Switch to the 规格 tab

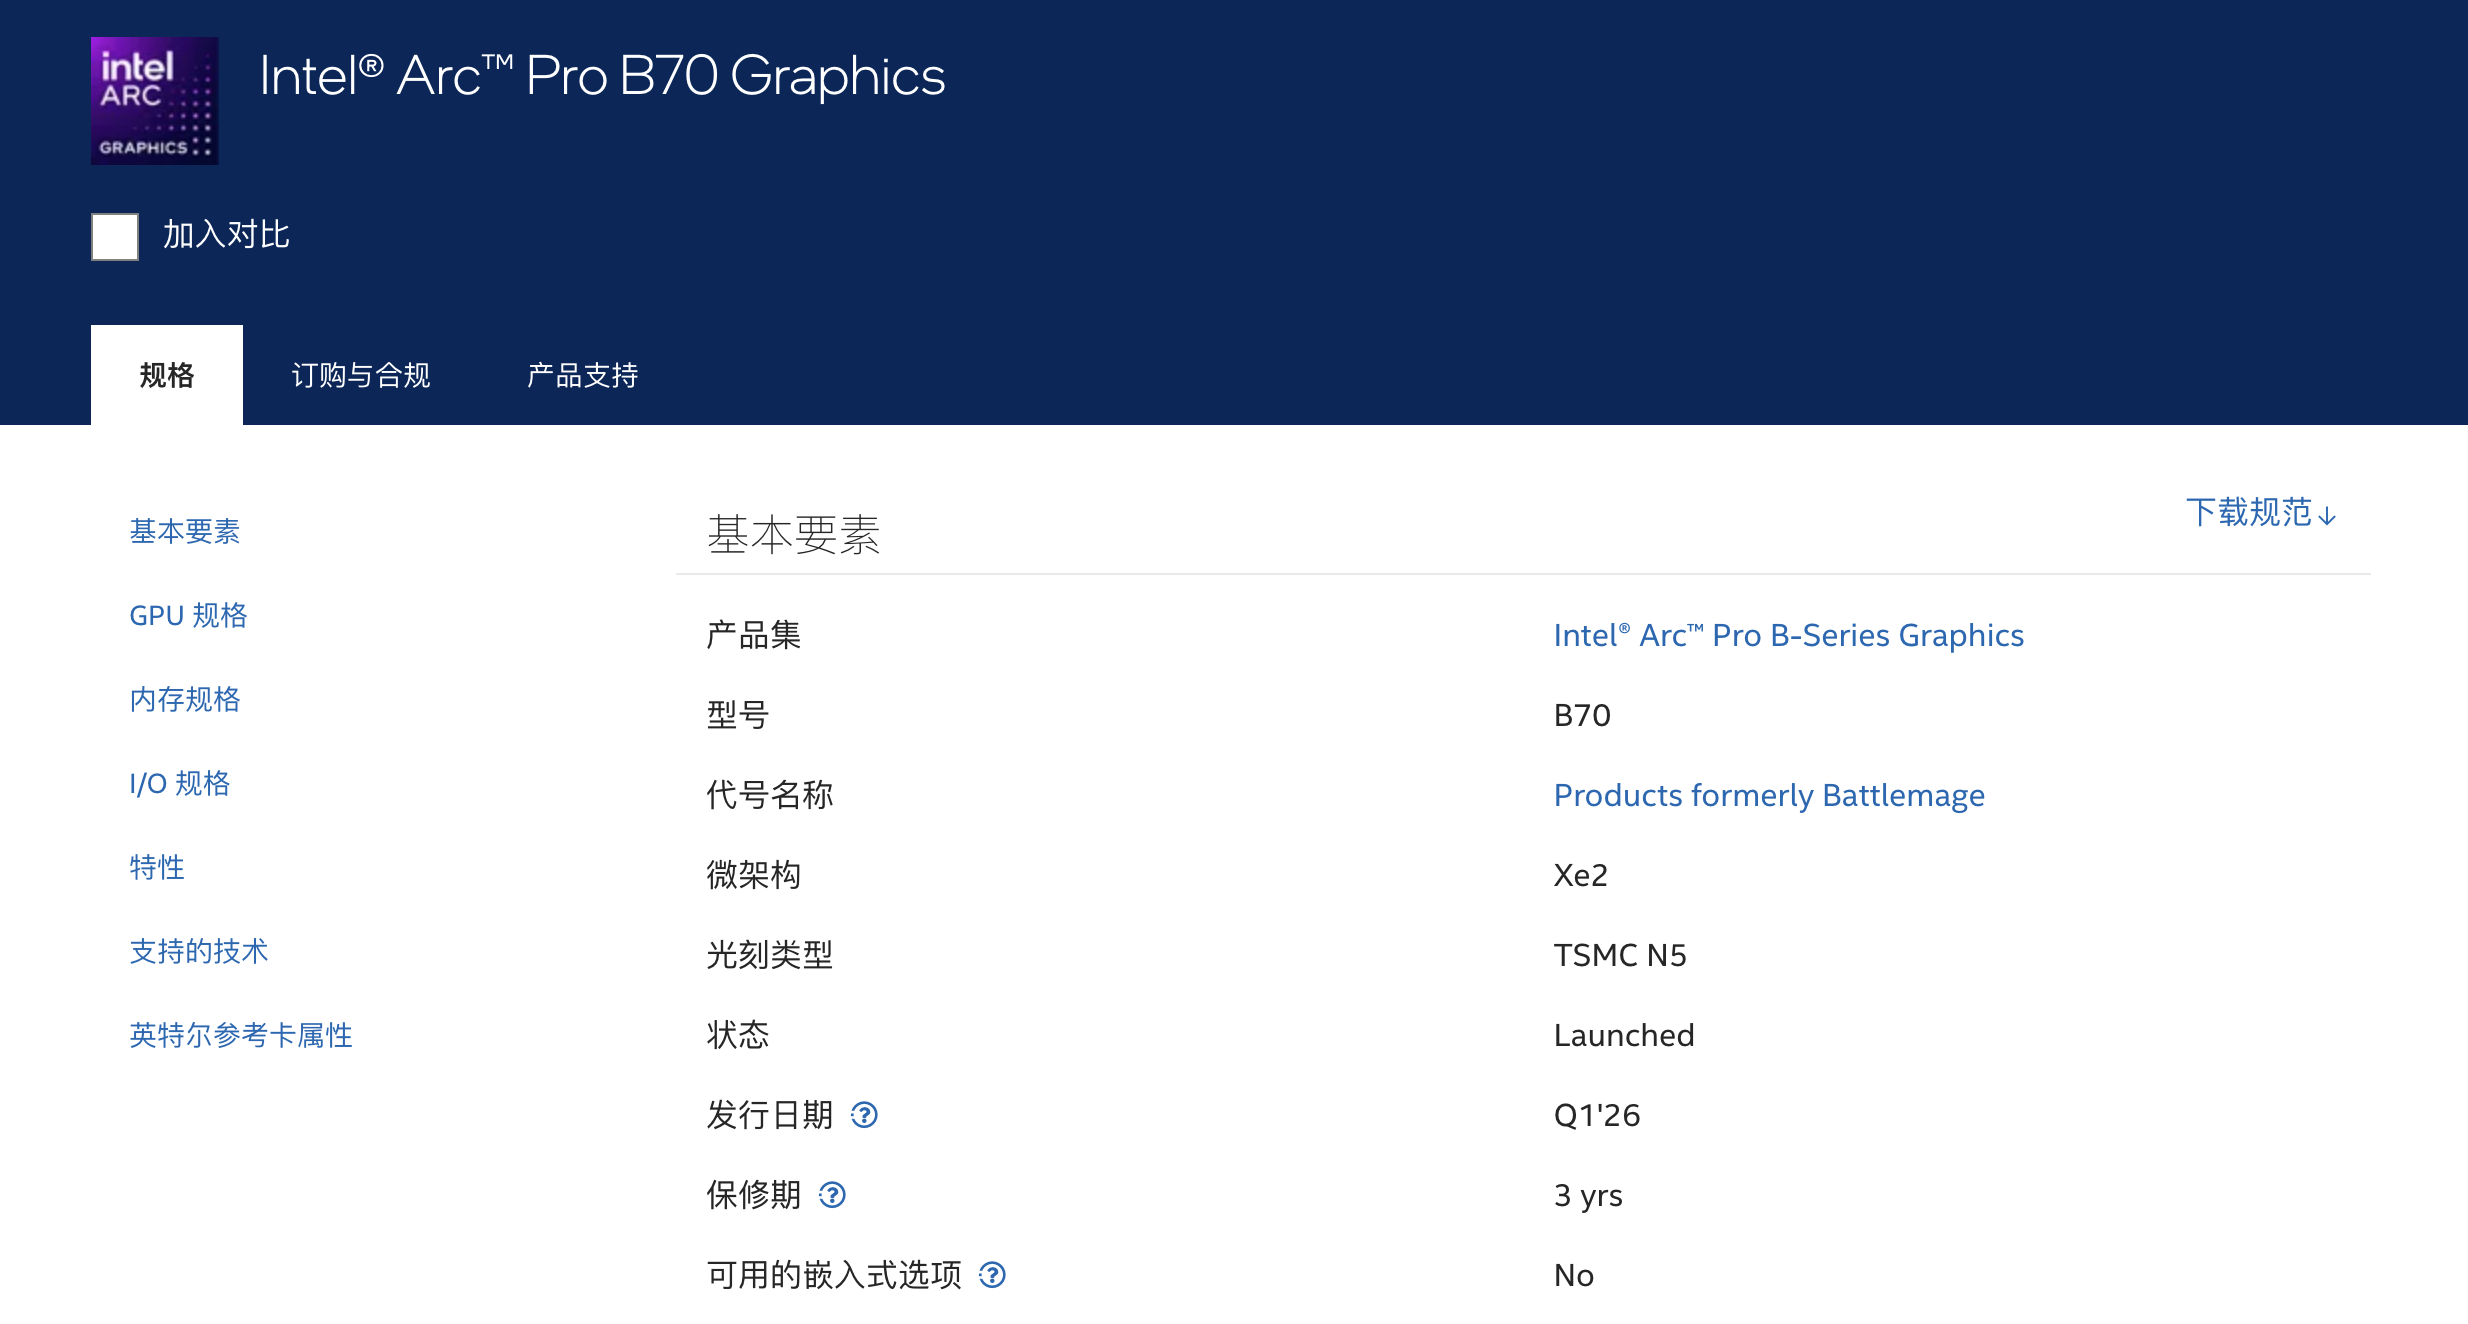point(166,376)
